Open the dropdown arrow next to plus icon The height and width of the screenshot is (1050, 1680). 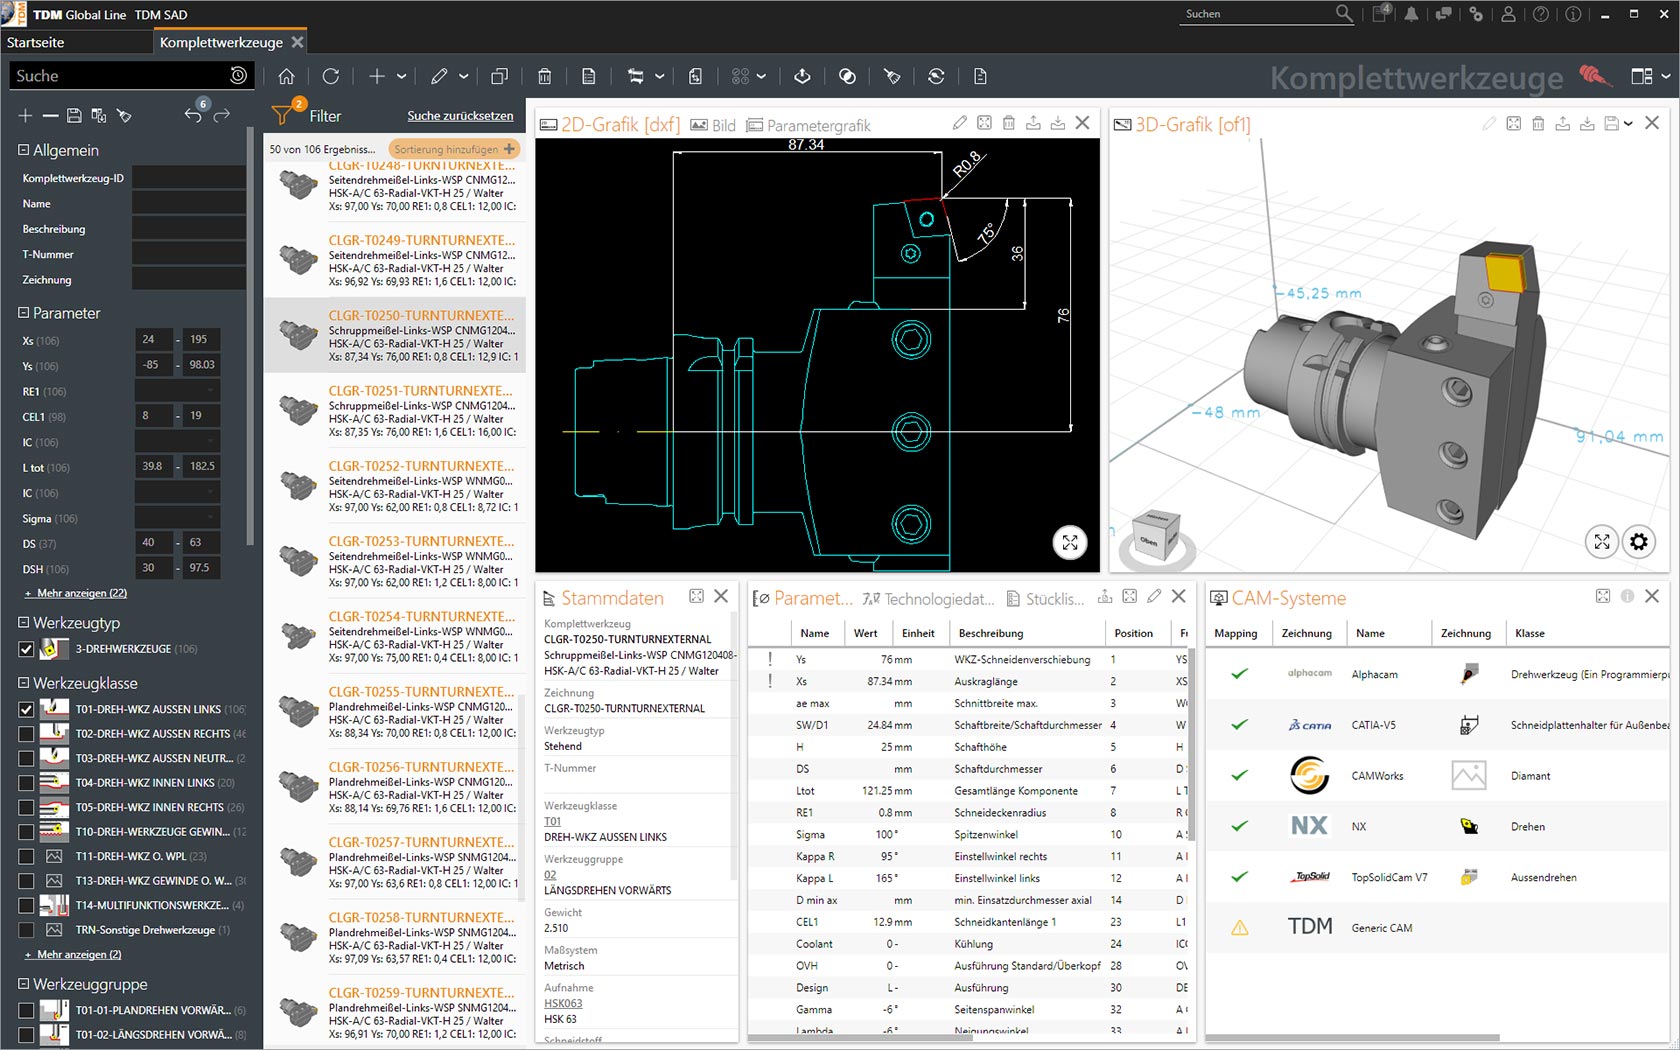point(401,76)
